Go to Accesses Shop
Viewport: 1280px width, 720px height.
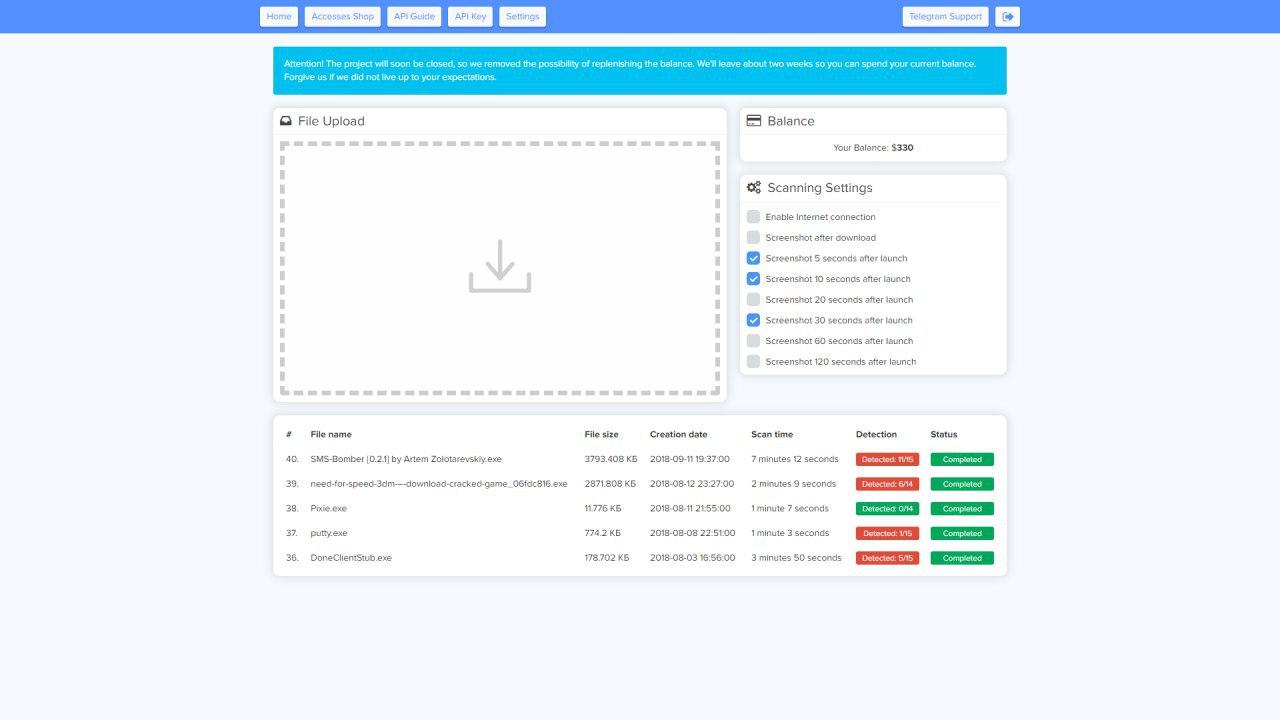343,17
